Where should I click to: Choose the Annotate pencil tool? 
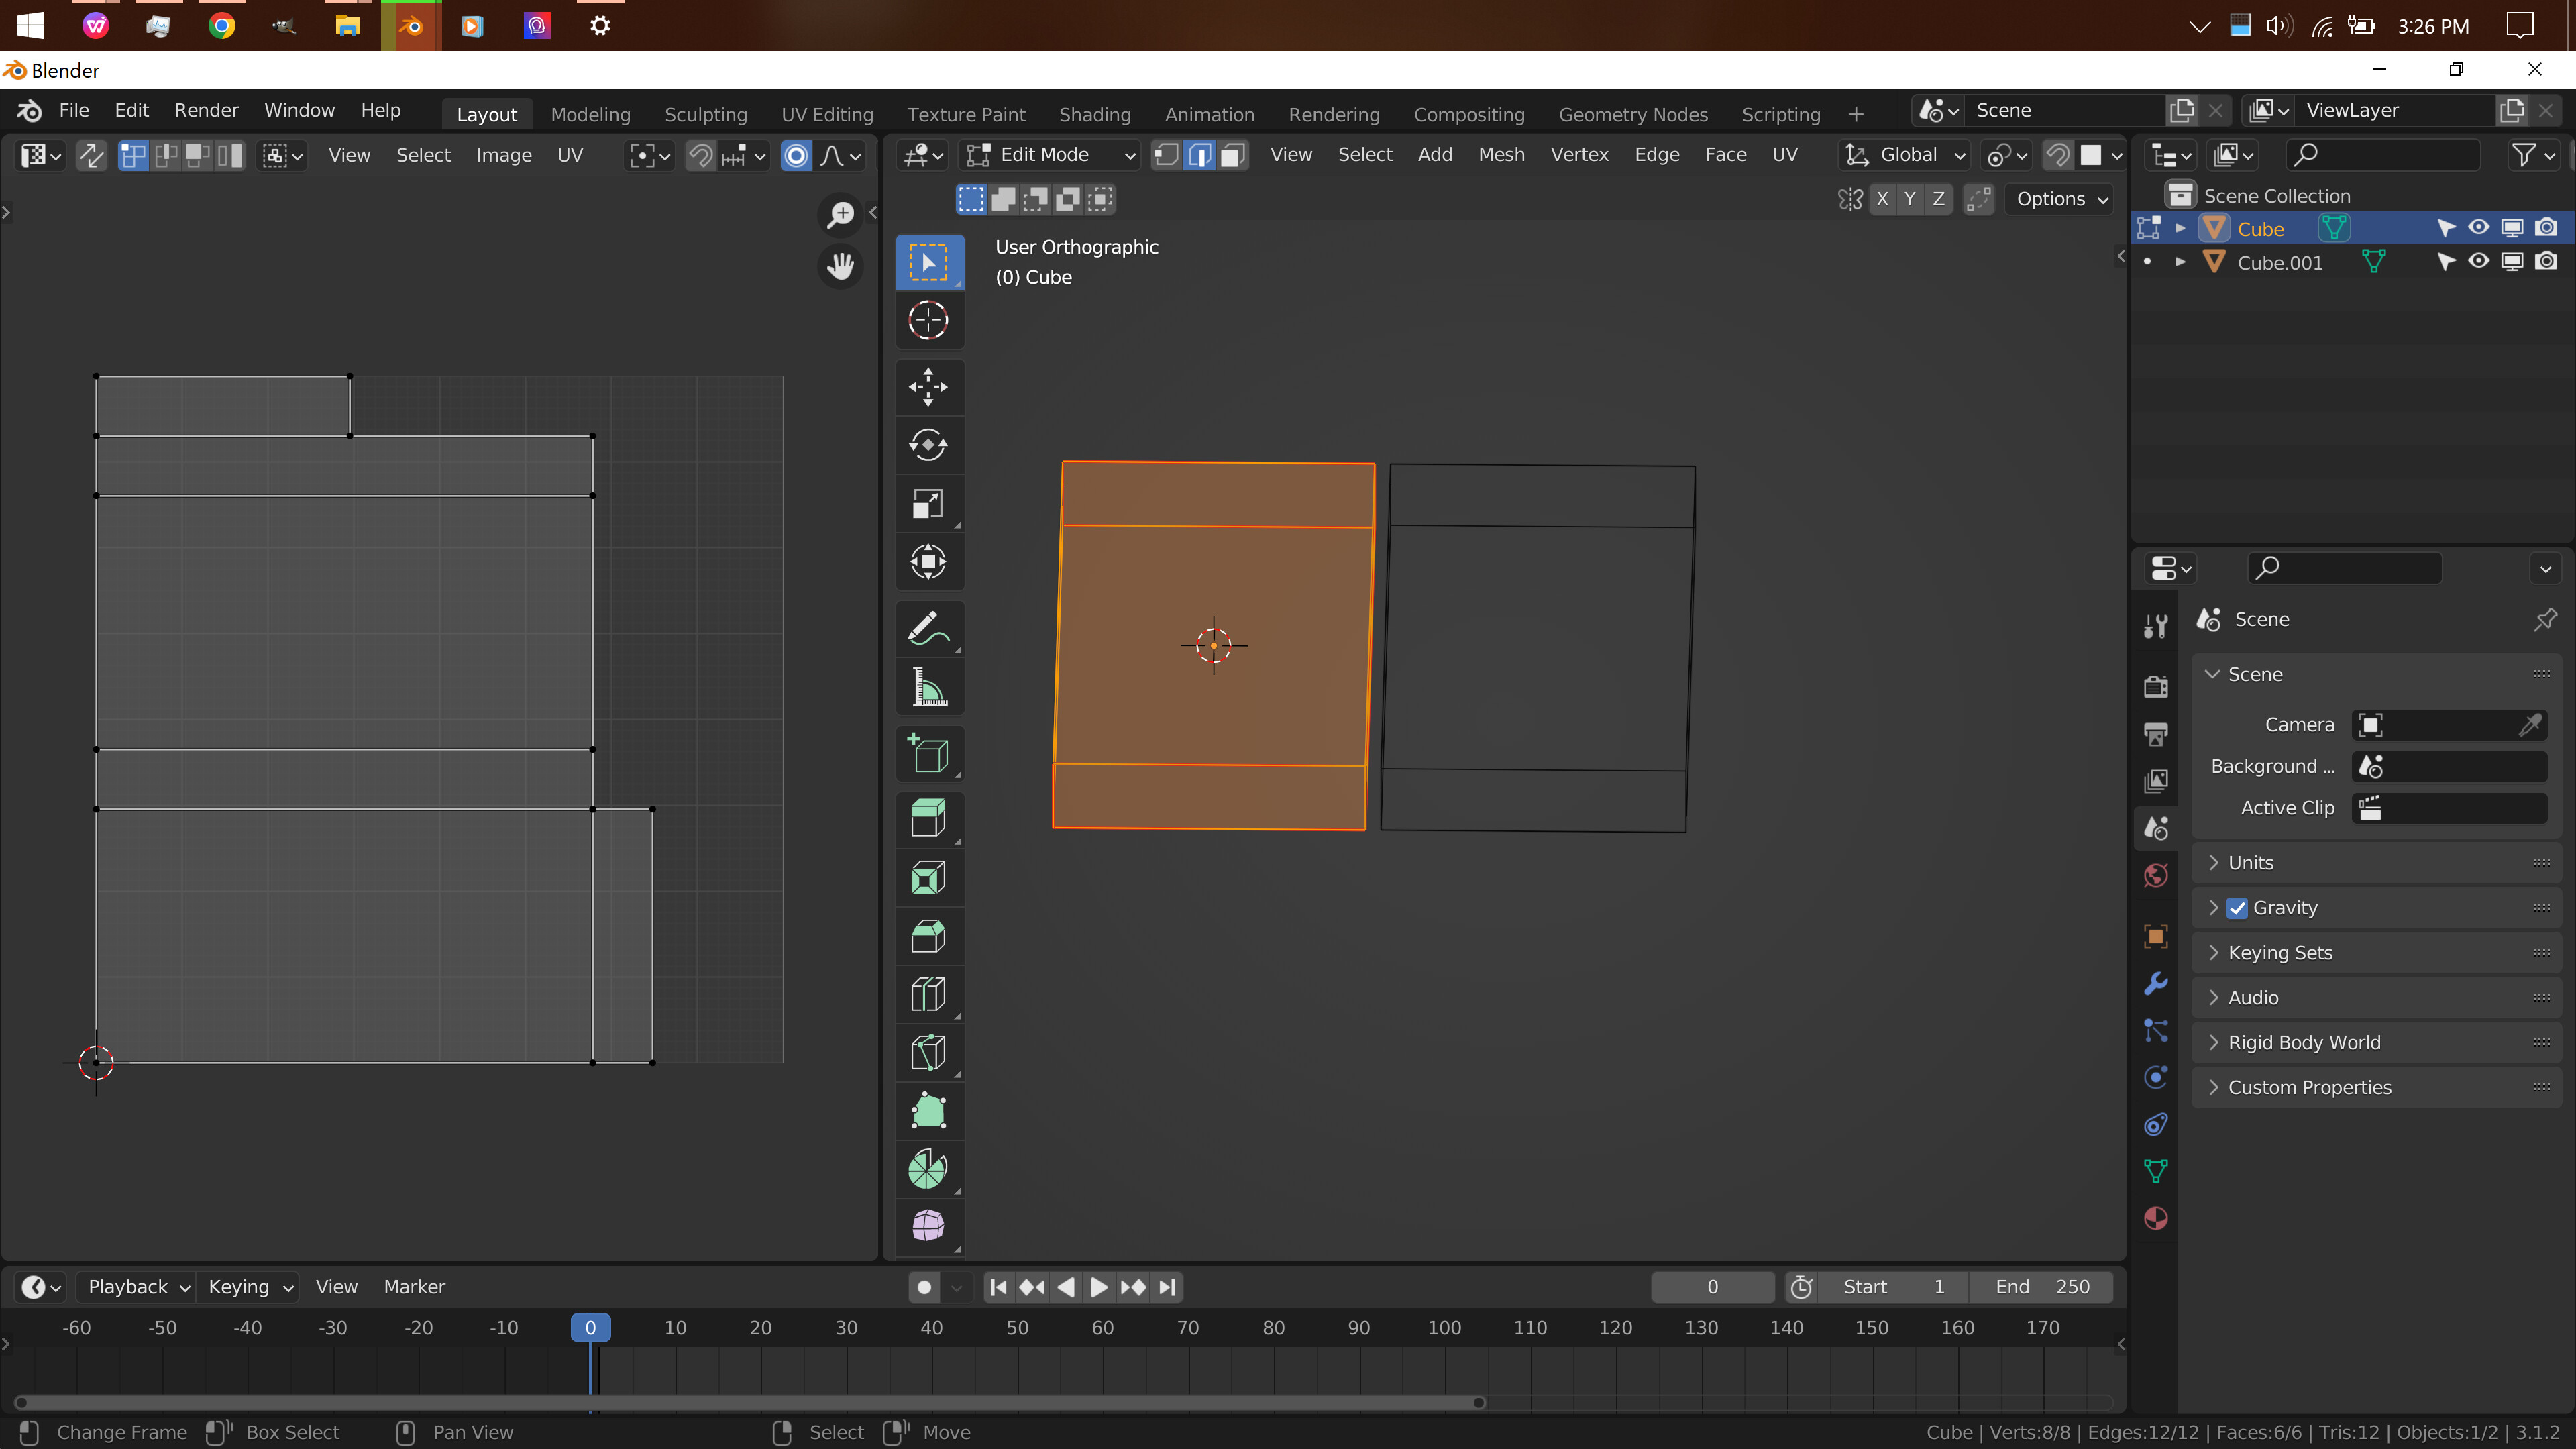pos(928,629)
